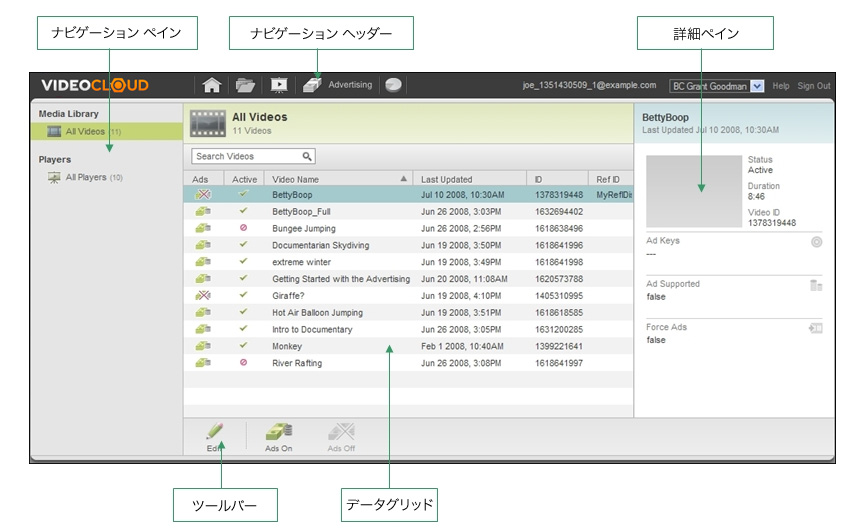855x529 pixels.
Task: Open the Help link
Action: point(781,86)
